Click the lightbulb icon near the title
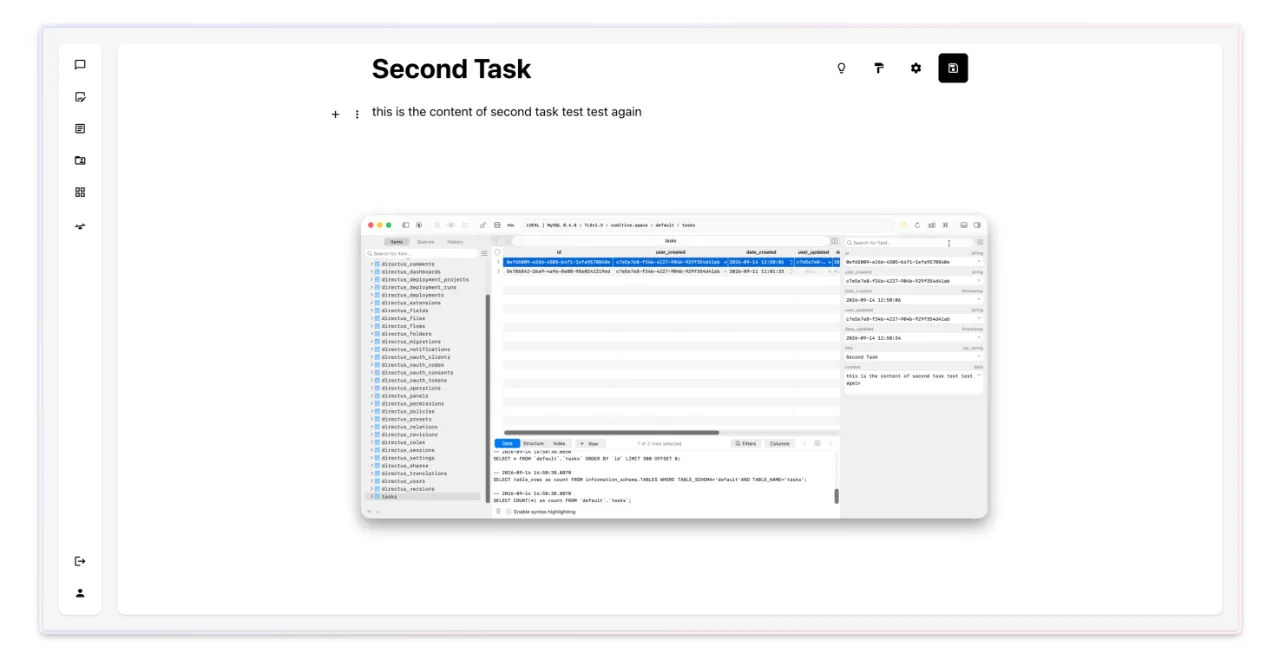Screen dimensions: 1280x656 [841, 68]
